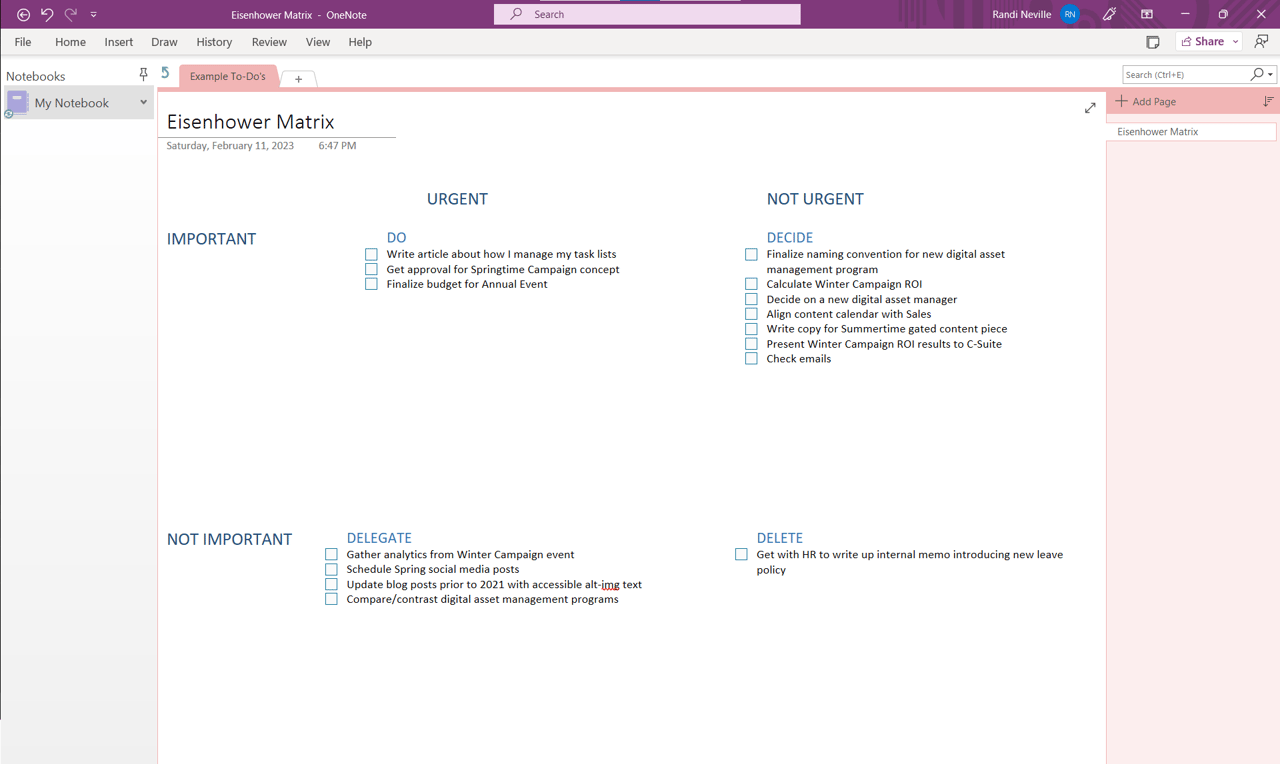
Task: Select the 'Example To-Do's' section tab
Action: pyautogui.click(x=228, y=75)
